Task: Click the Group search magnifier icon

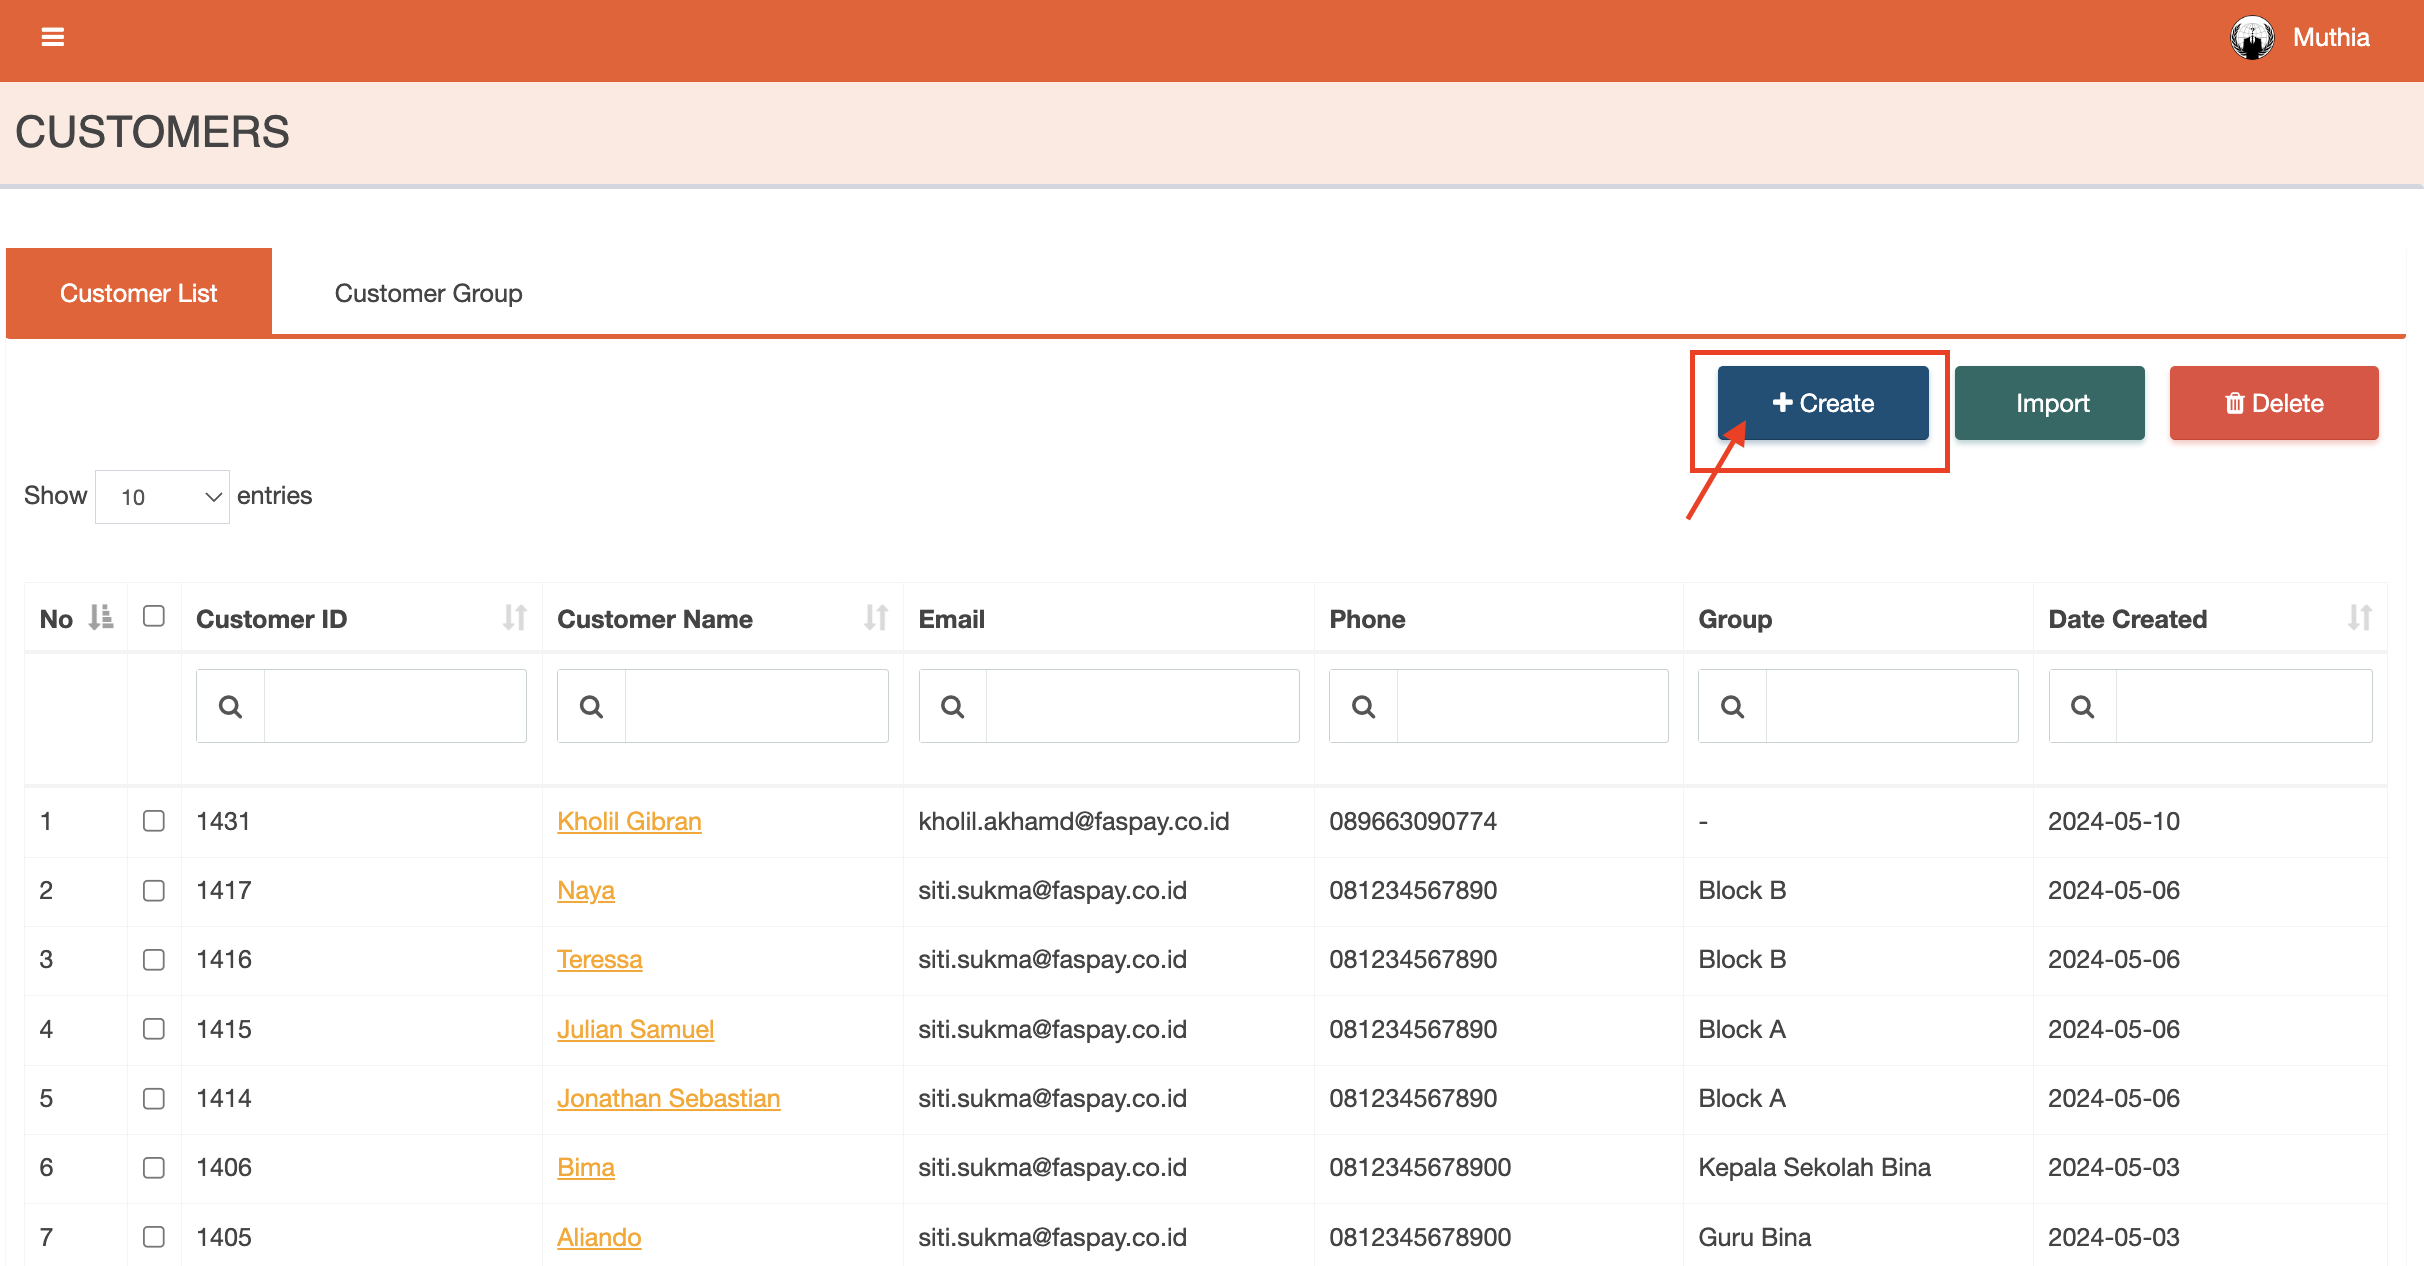Action: coord(1732,707)
